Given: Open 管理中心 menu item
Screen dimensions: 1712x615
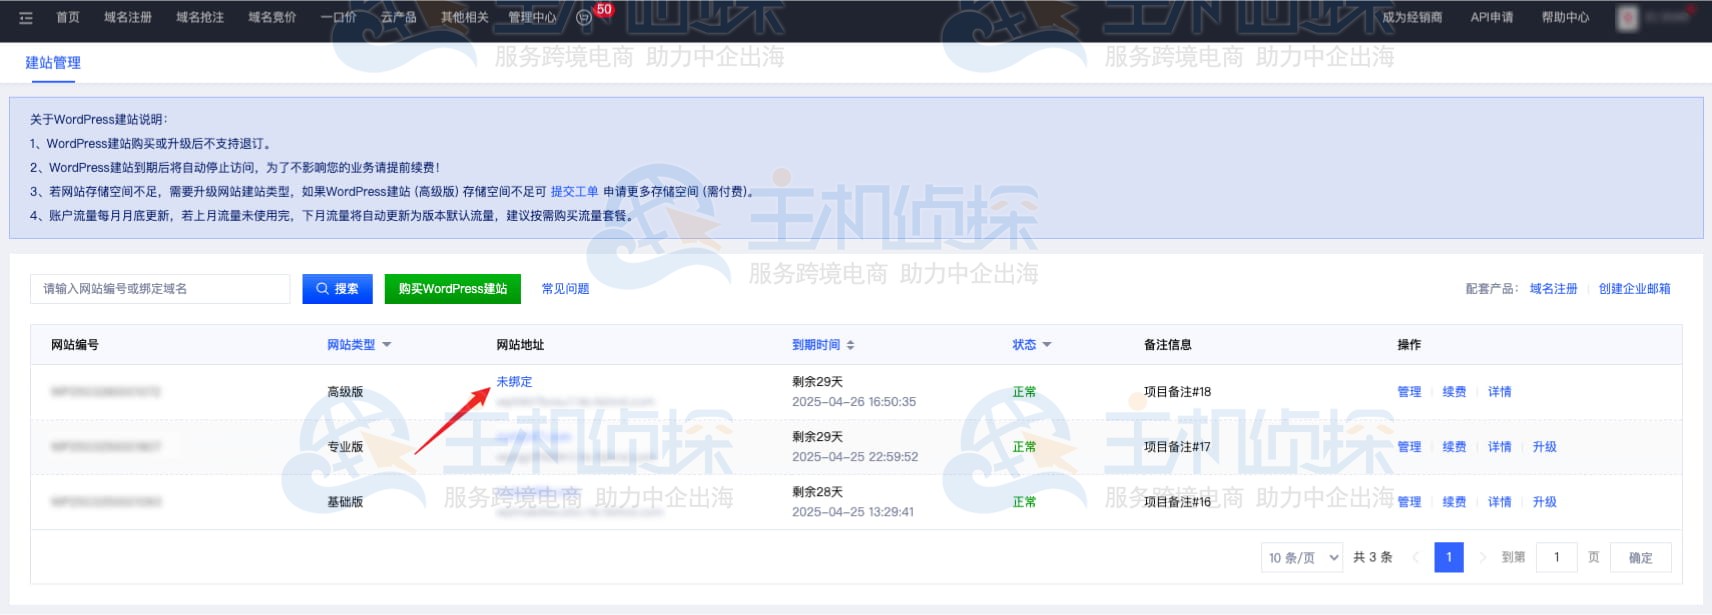Looking at the screenshot, I should click(532, 18).
